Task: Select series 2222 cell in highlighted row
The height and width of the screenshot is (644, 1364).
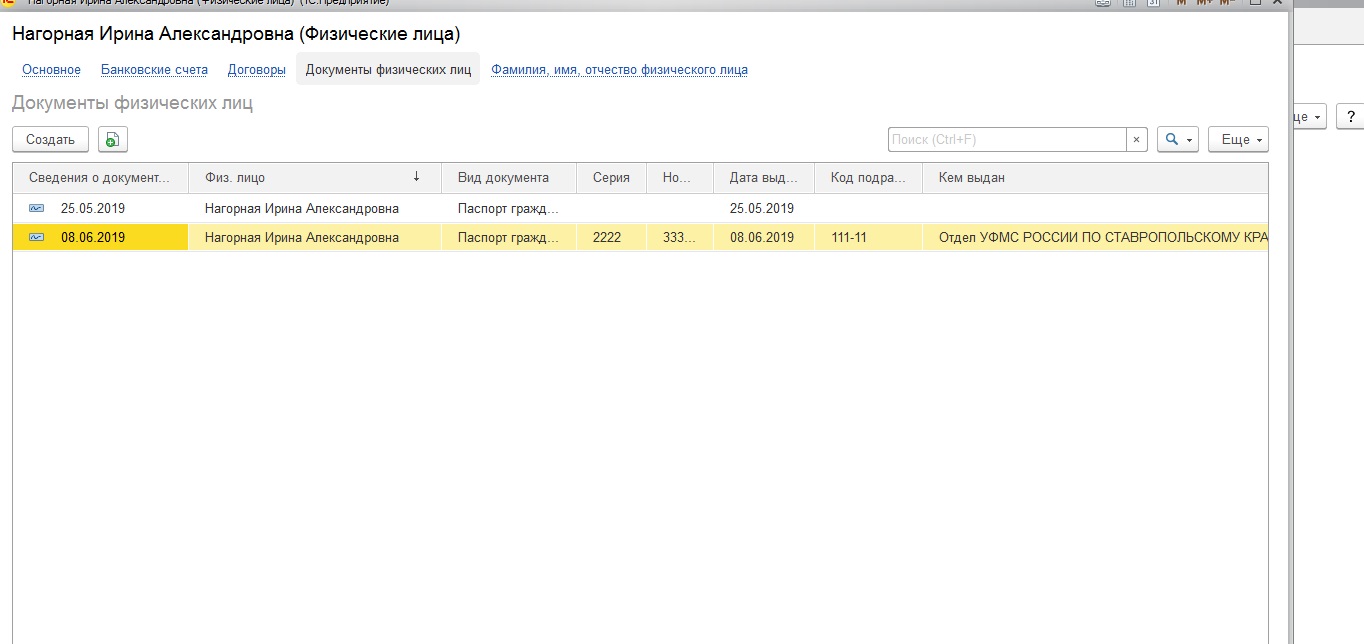Action: coord(607,238)
